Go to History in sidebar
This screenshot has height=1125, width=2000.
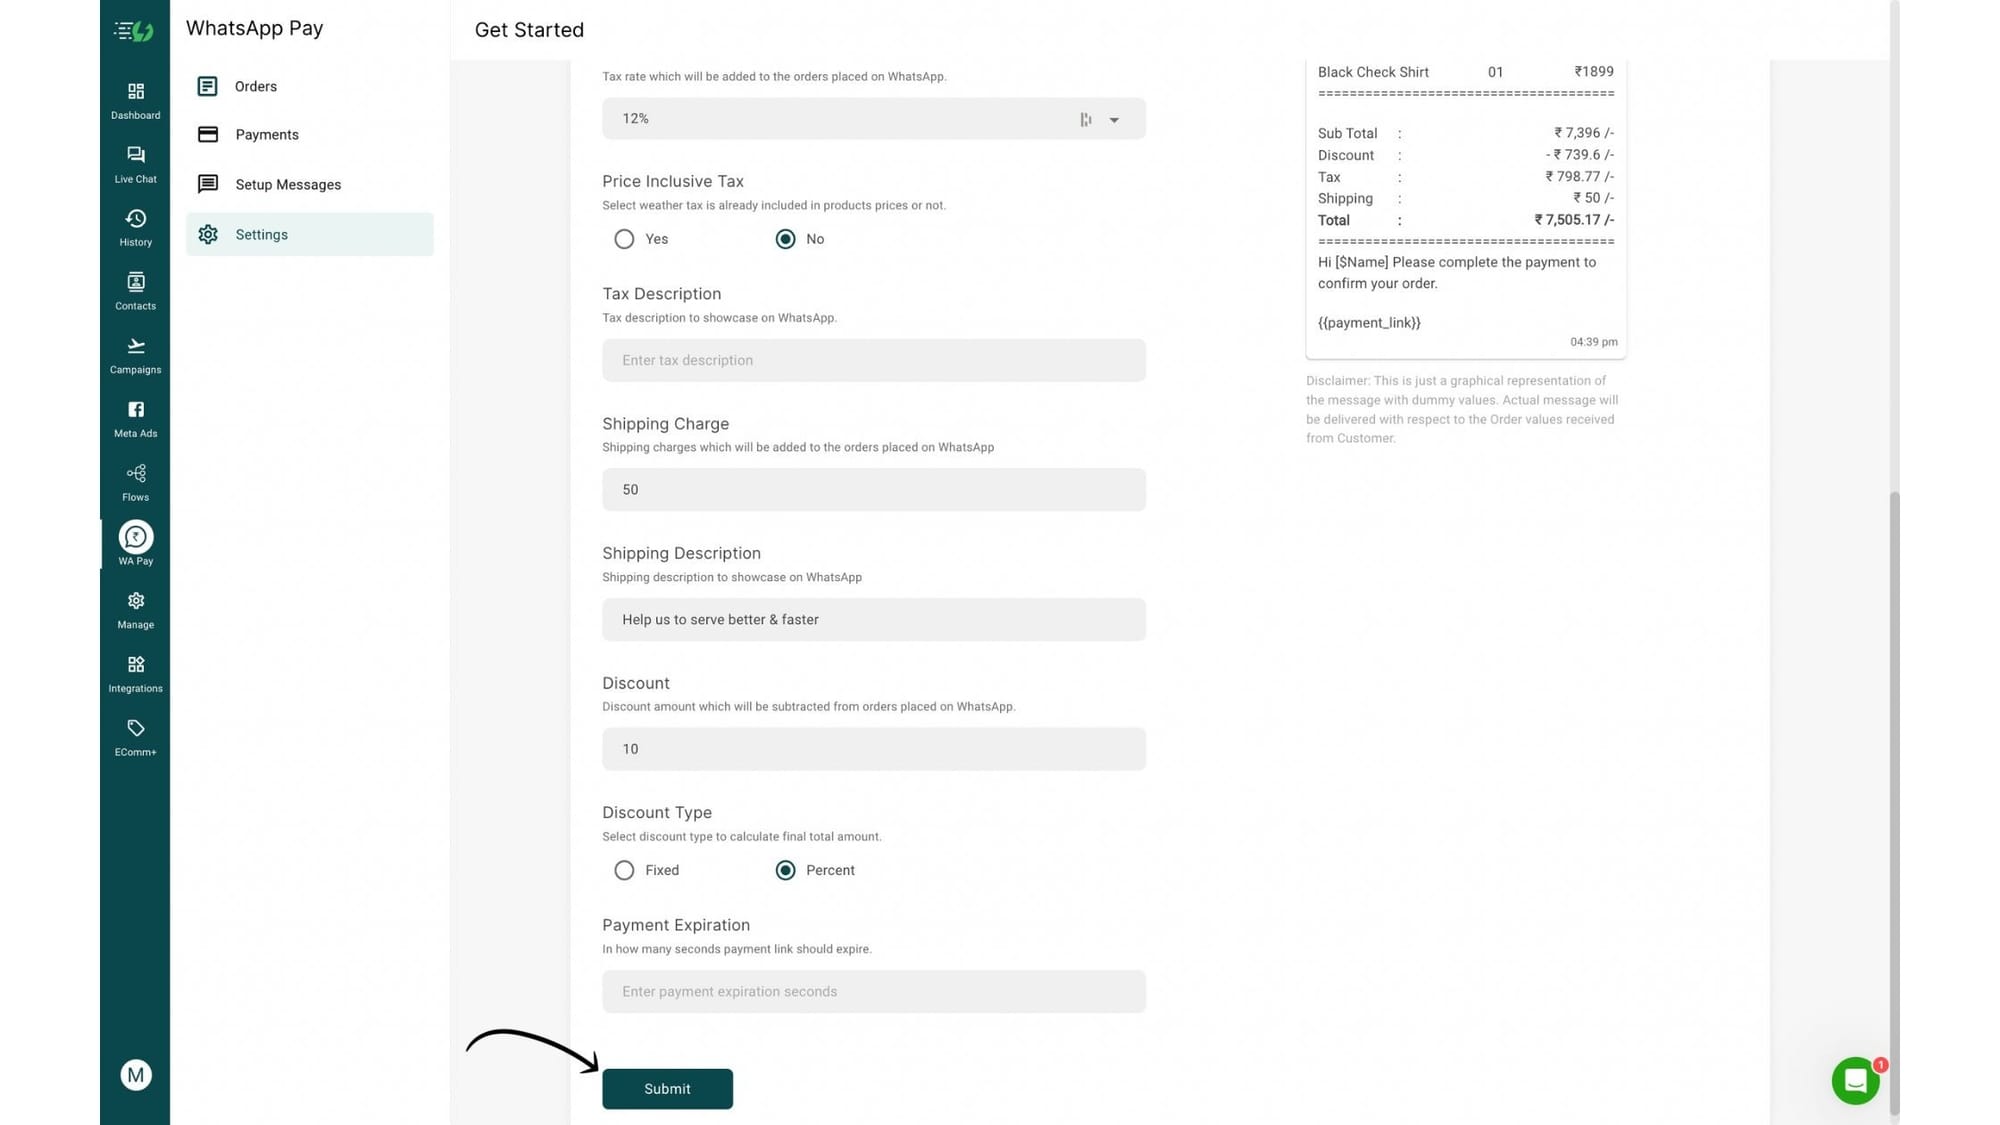point(135,227)
